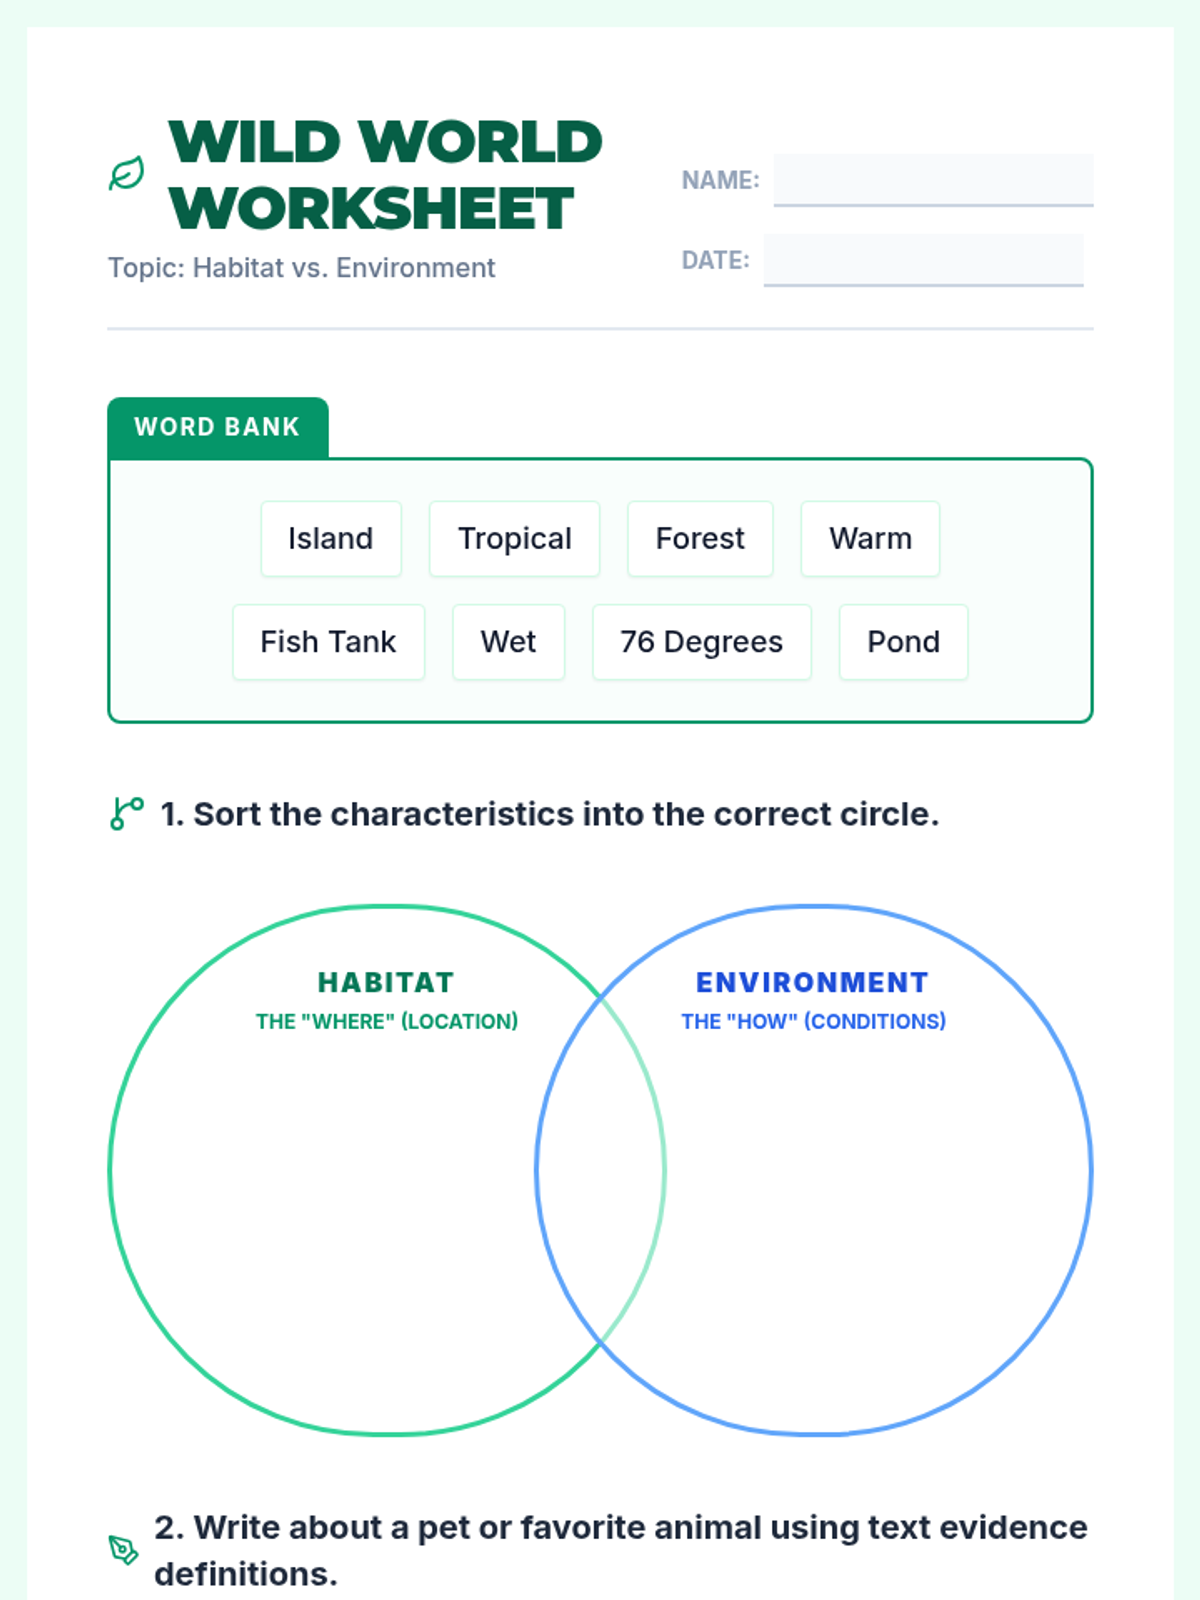This screenshot has height=1600, width=1200.
Task: Click the overlapping center of the Venn diagram
Action: pyautogui.click(x=600, y=1170)
